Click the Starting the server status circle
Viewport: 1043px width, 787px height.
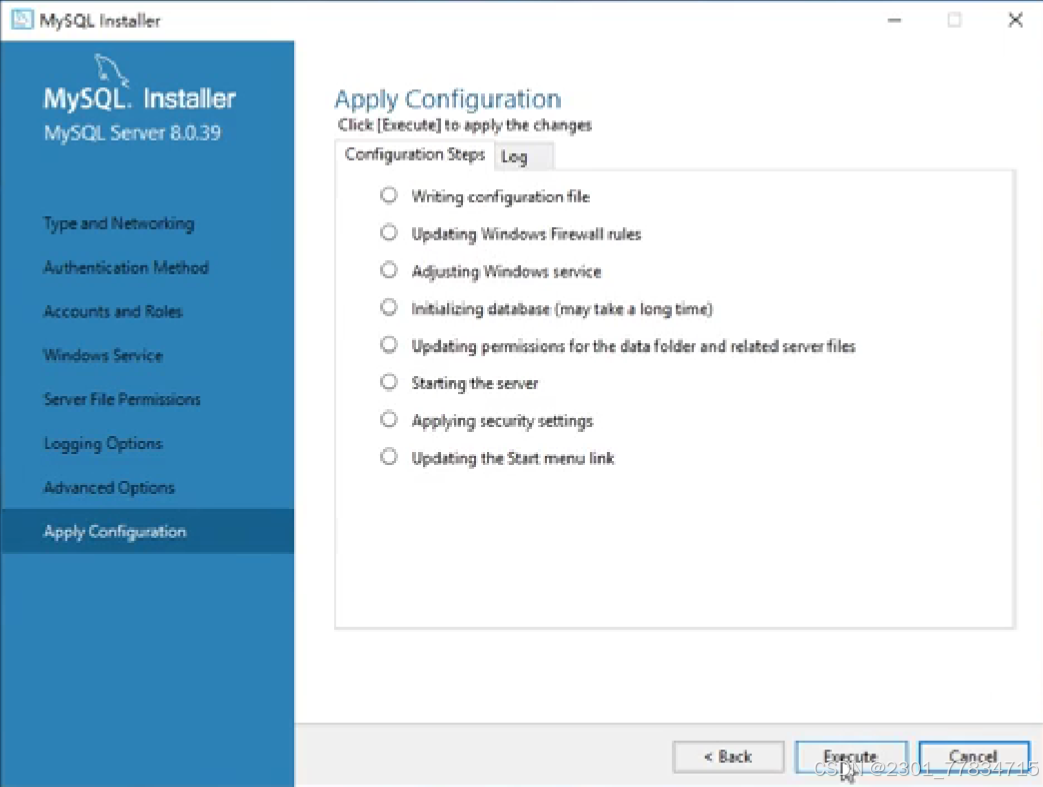click(x=388, y=381)
